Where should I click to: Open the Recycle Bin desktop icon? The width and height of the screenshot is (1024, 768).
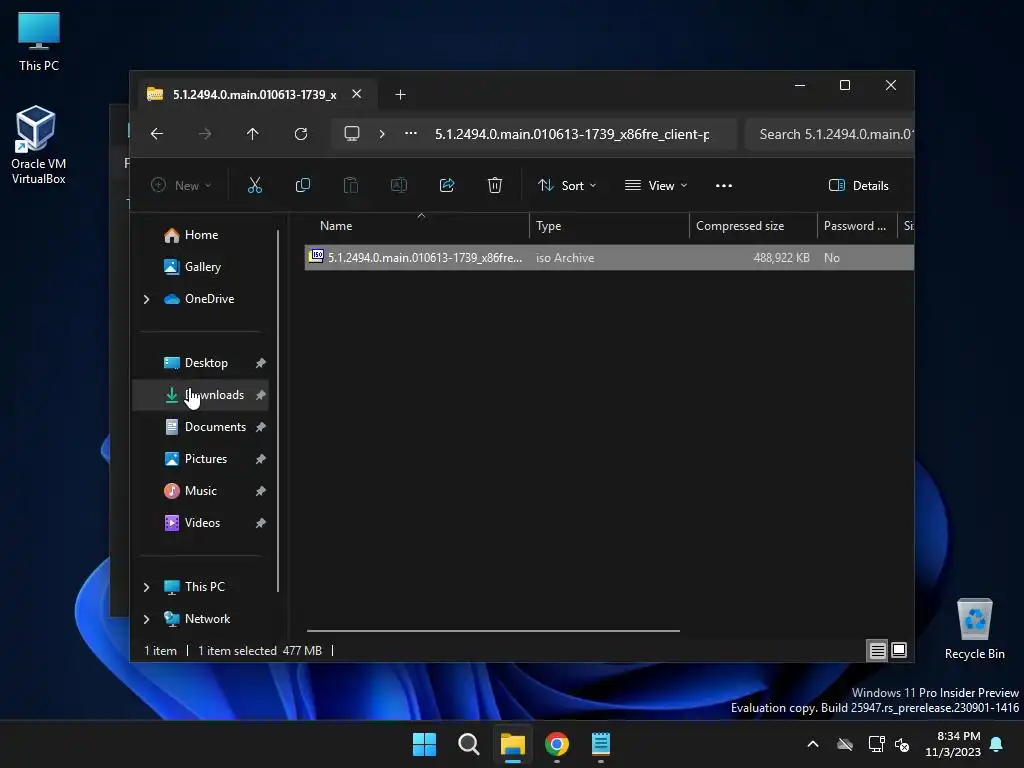974,630
